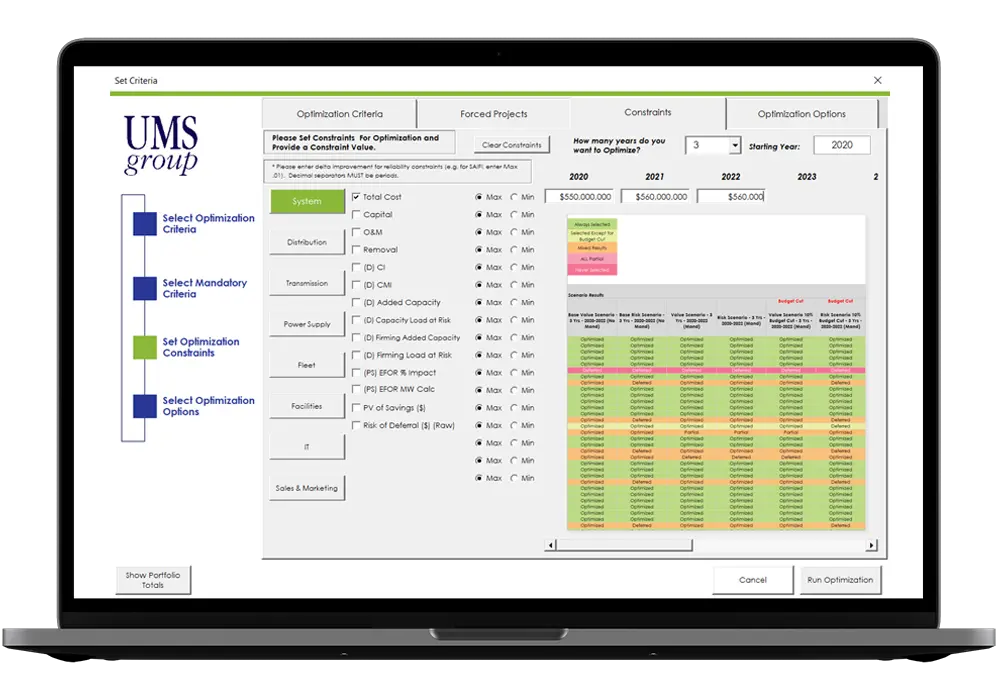Click the green square beside Set Optimization Constraints
This screenshot has width=1000, height=700.
pyautogui.click(x=145, y=347)
